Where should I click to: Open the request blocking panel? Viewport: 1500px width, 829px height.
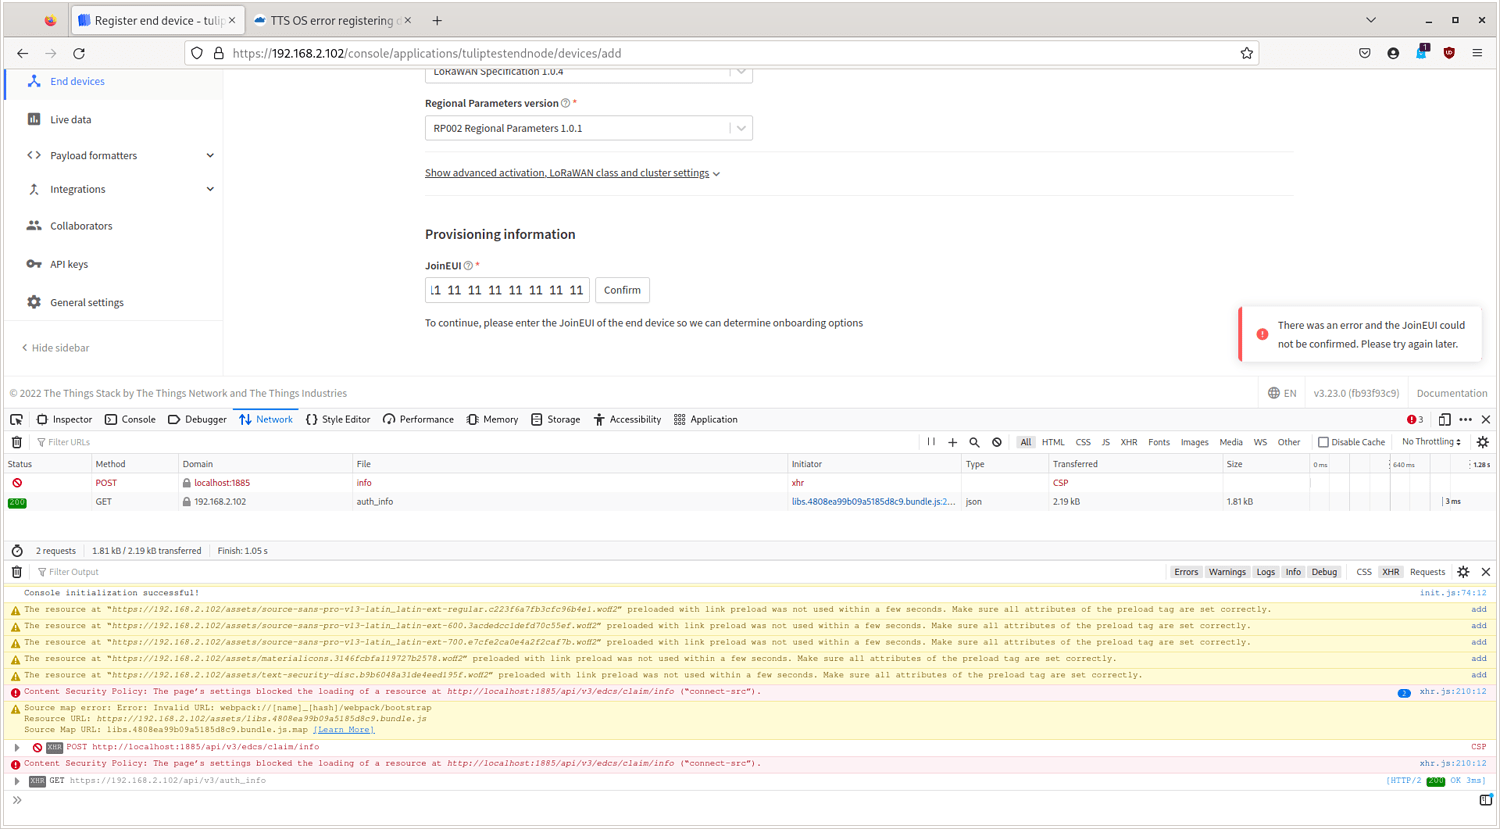[x=997, y=442]
